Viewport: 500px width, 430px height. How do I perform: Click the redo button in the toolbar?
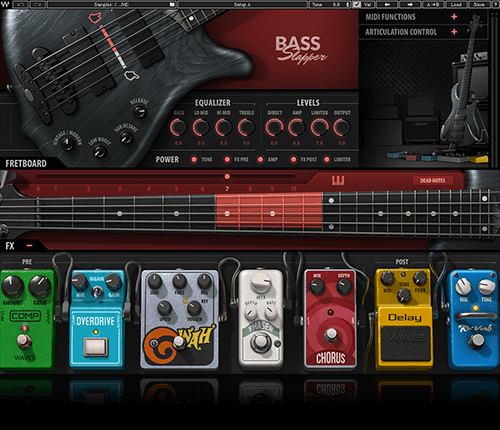point(38,4)
